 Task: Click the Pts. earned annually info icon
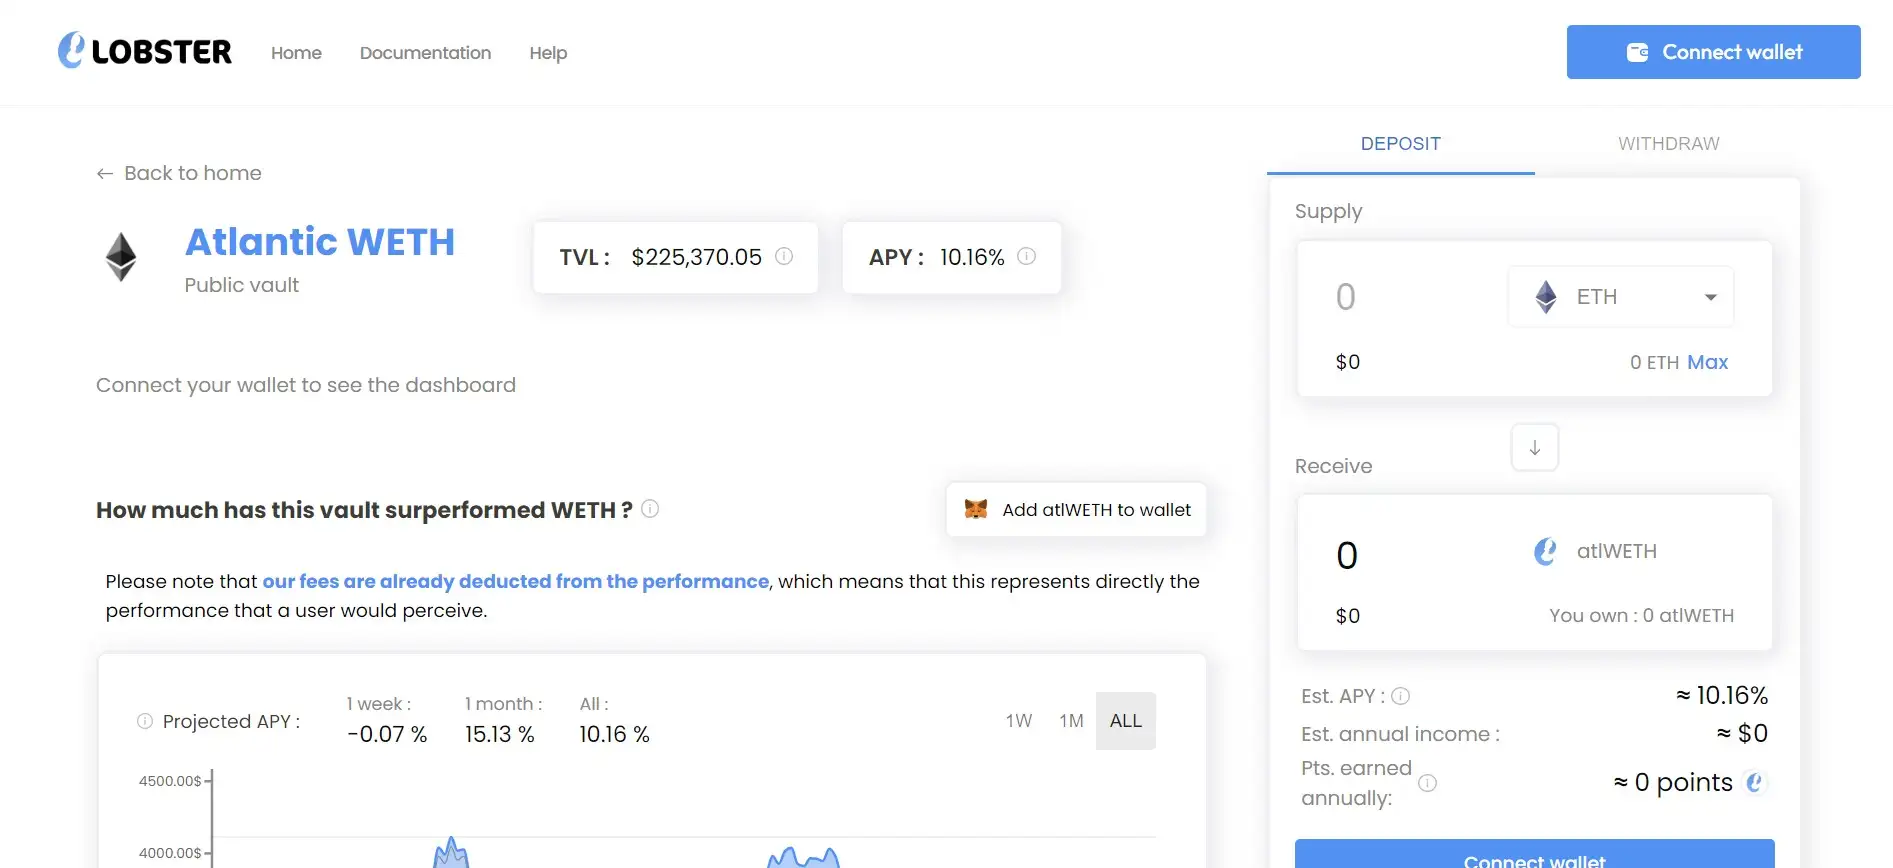tap(1428, 783)
